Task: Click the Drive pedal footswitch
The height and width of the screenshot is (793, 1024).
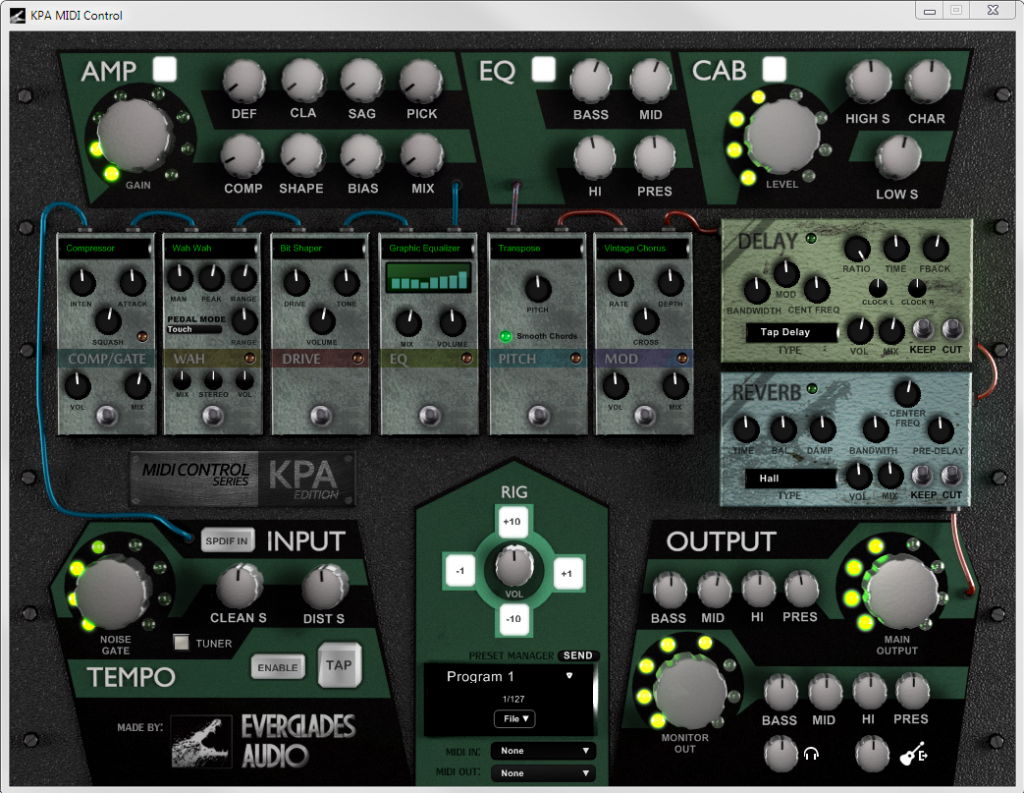Action: (x=322, y=415)
